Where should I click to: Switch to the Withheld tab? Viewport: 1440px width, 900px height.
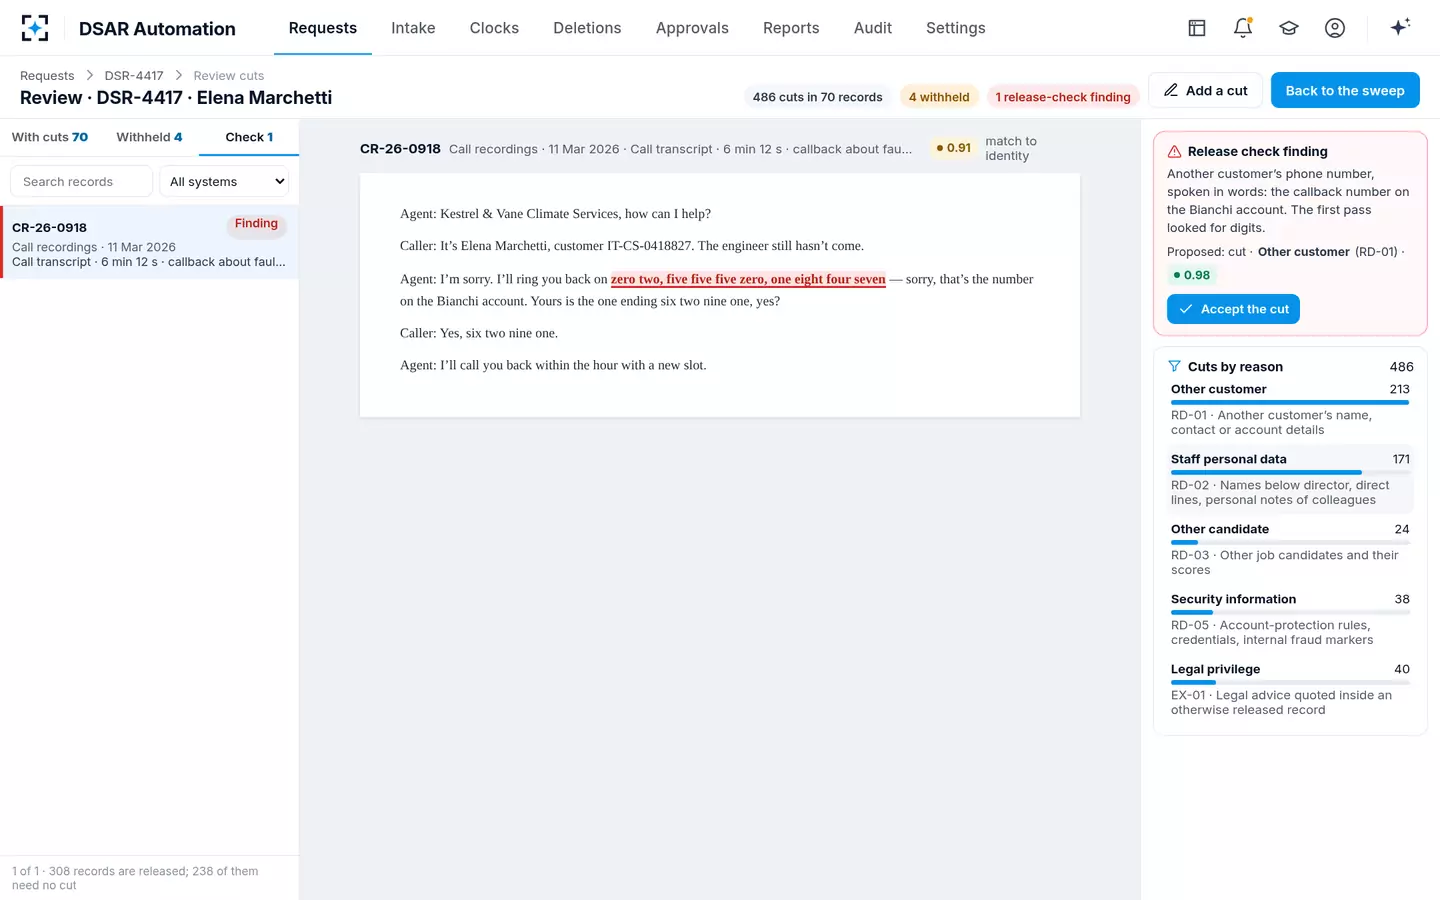(149, 137)
